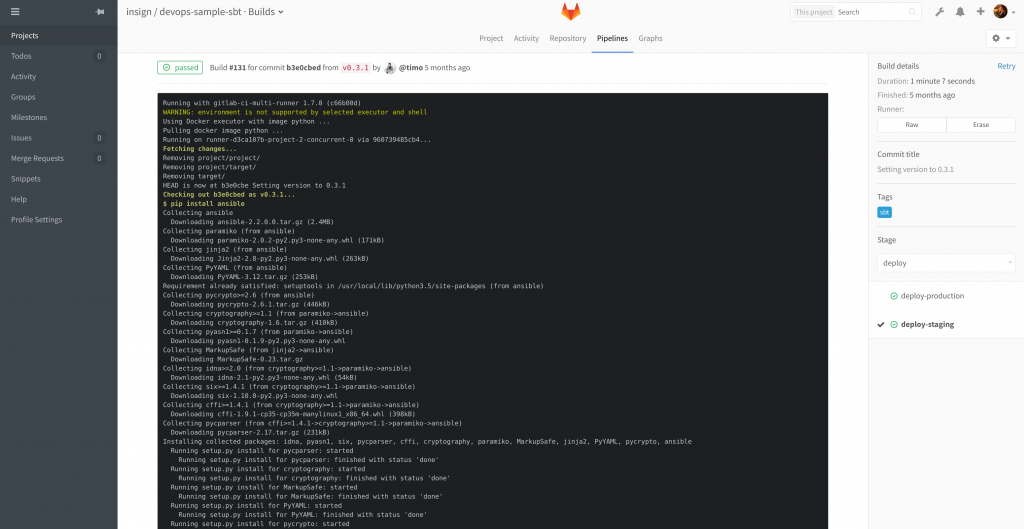Click deploy-production passed status icon
Viewport: 1024px width, 529px height.
[x=893, y=296]
